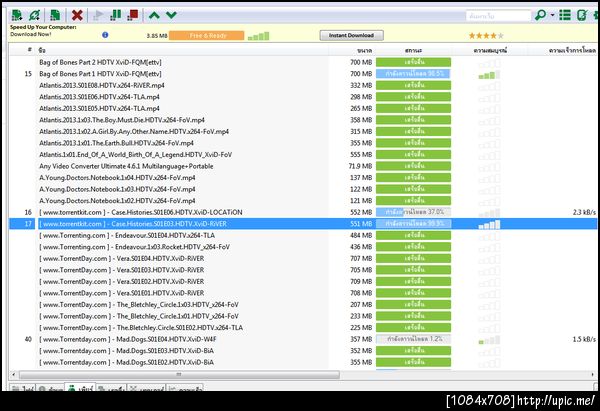Select Bag of Bones Part 1 HDTV row
600x411 pixels.
[x=303, y=73]
